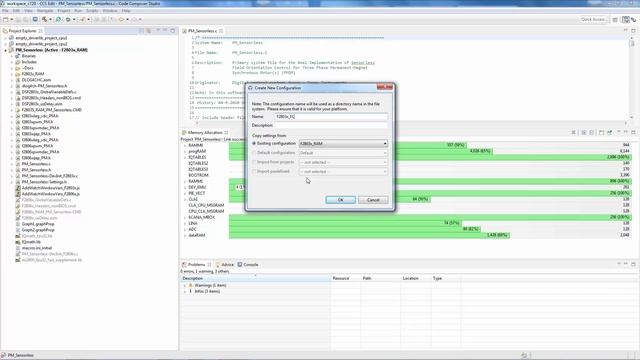Open the Project menu
Image resolution: width=640 pixels, height=360 pixels.
64,11
